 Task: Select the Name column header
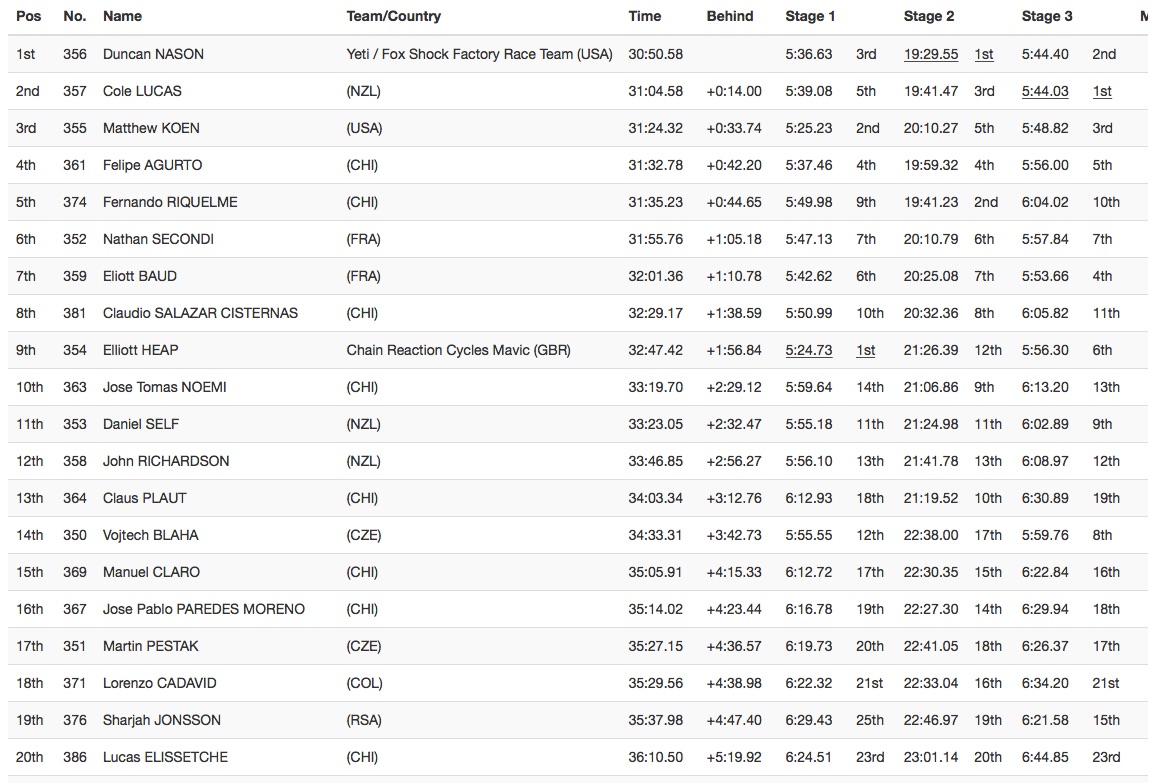122,16
